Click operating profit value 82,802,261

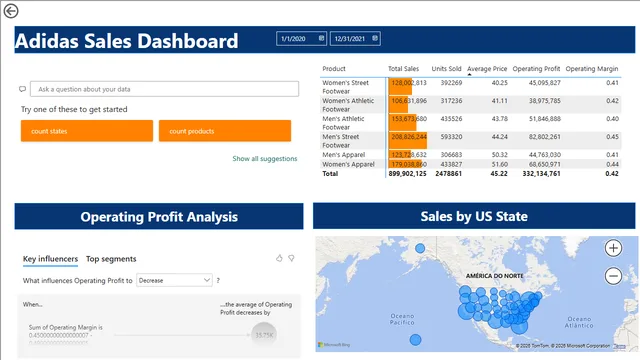(544, 137)
